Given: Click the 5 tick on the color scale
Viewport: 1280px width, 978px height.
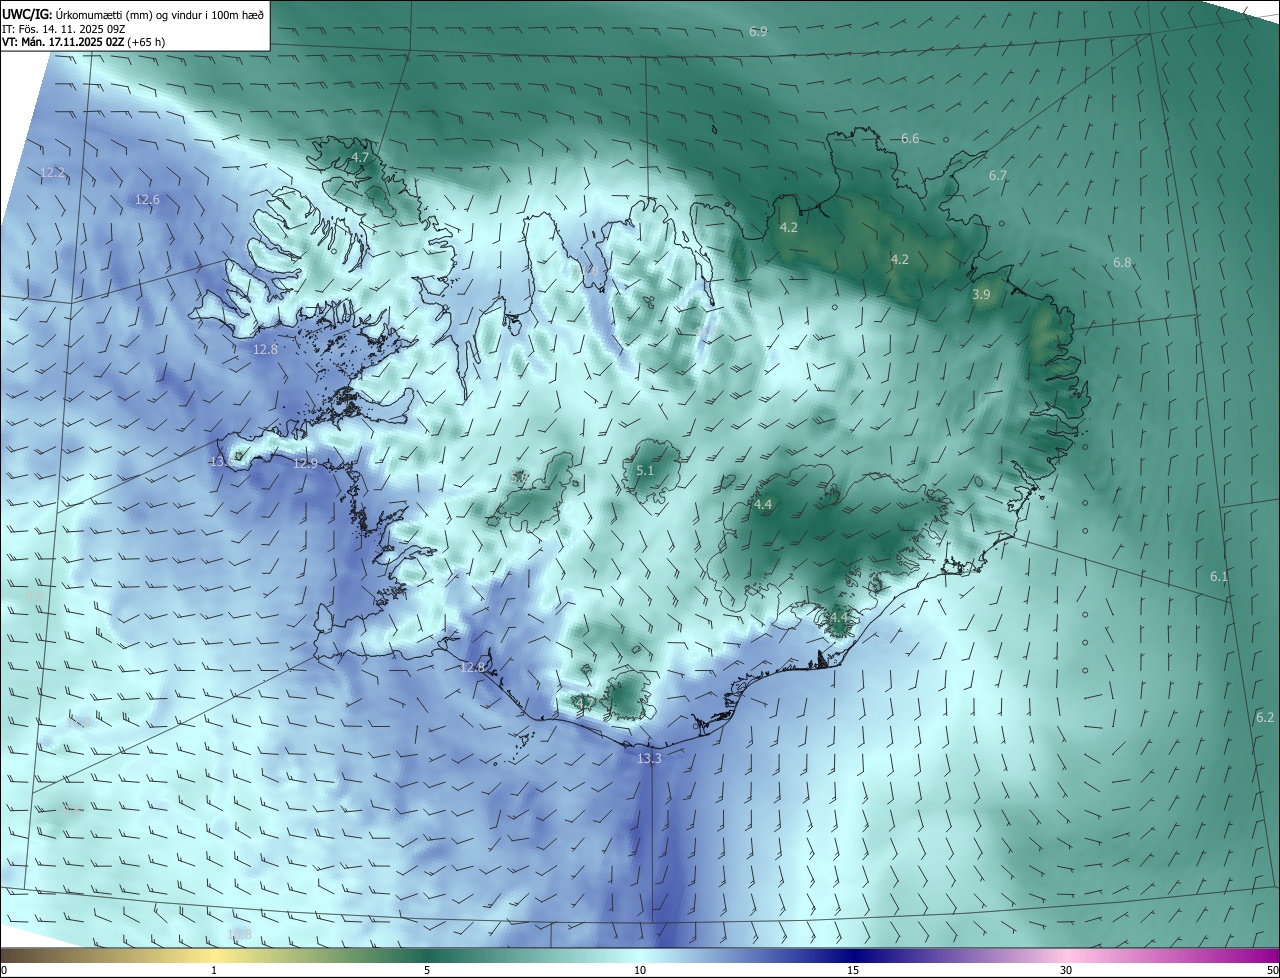Looking at the screenshot, I should 427,971.
